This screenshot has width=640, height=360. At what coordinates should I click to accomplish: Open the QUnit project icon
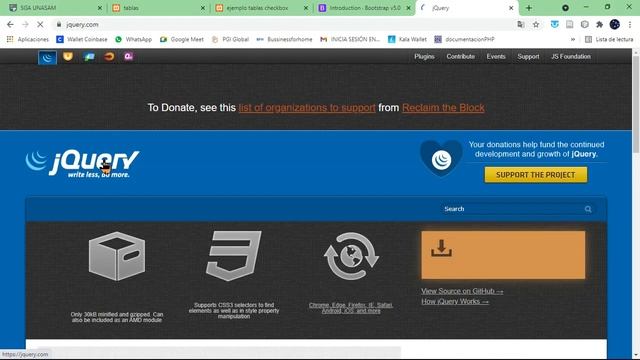point(129,57)
